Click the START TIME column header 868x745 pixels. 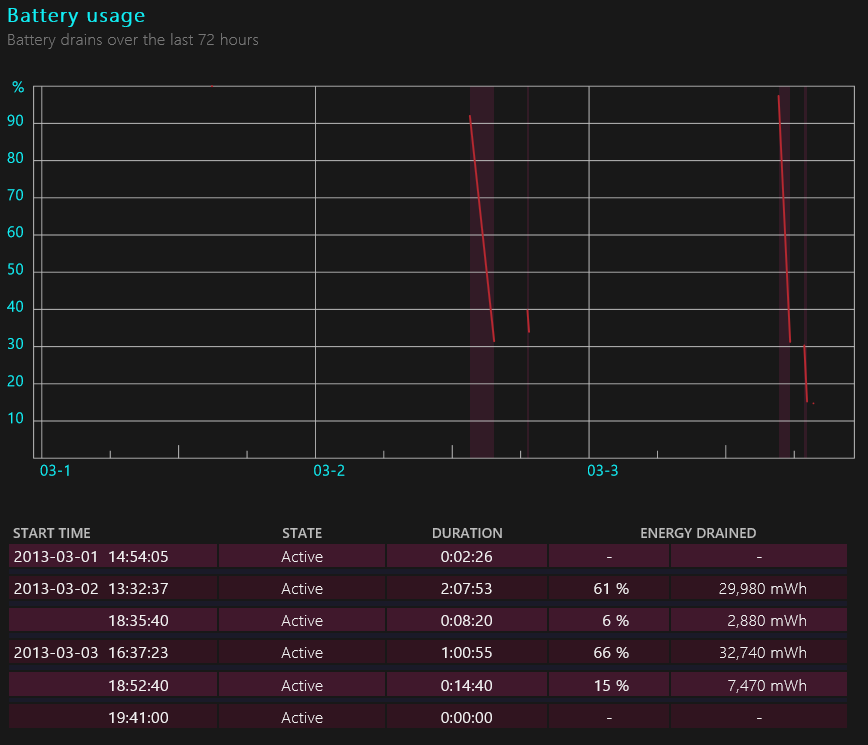click(x=51, y=533)
